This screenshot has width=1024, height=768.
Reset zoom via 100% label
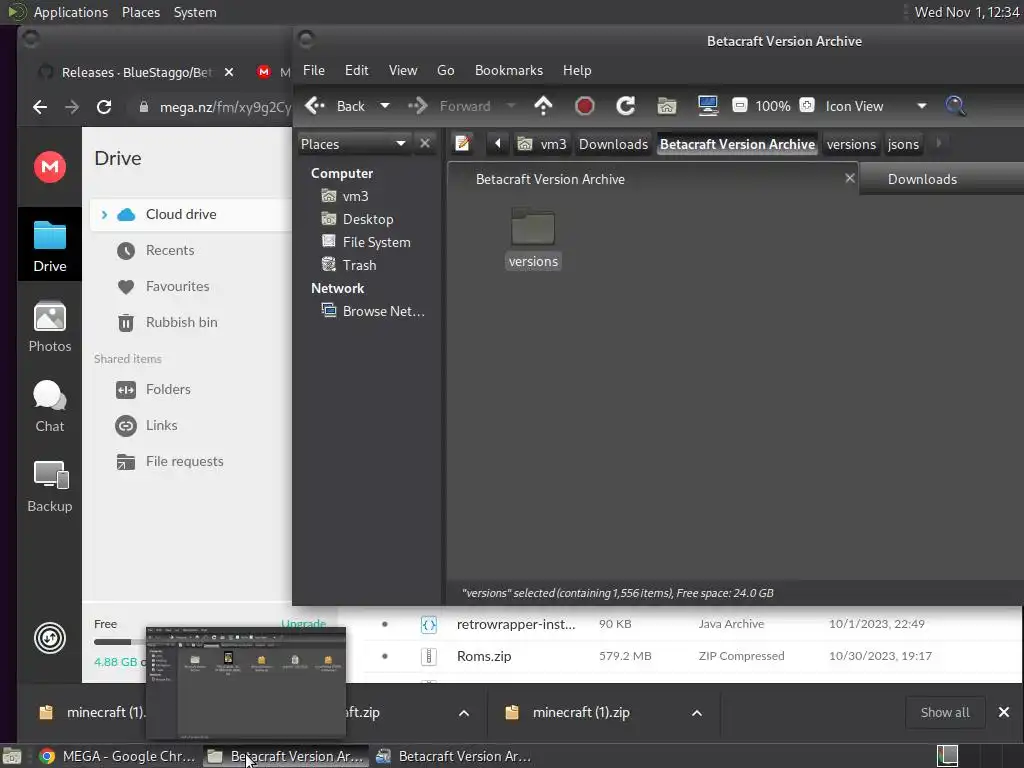(773, 106)
